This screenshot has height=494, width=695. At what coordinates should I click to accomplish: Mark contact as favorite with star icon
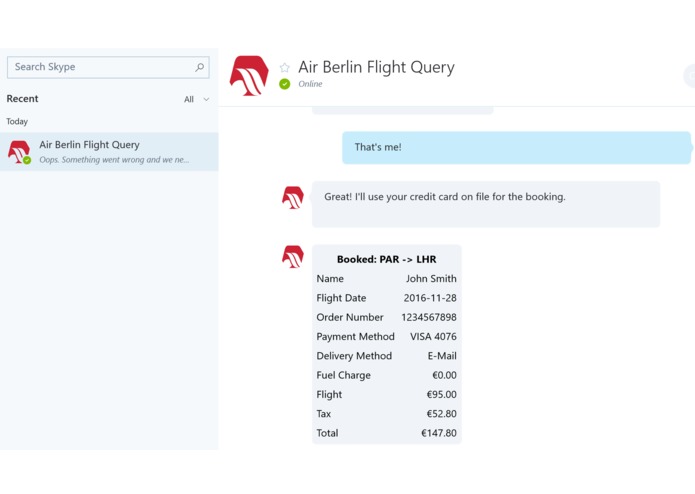[285, 67]
